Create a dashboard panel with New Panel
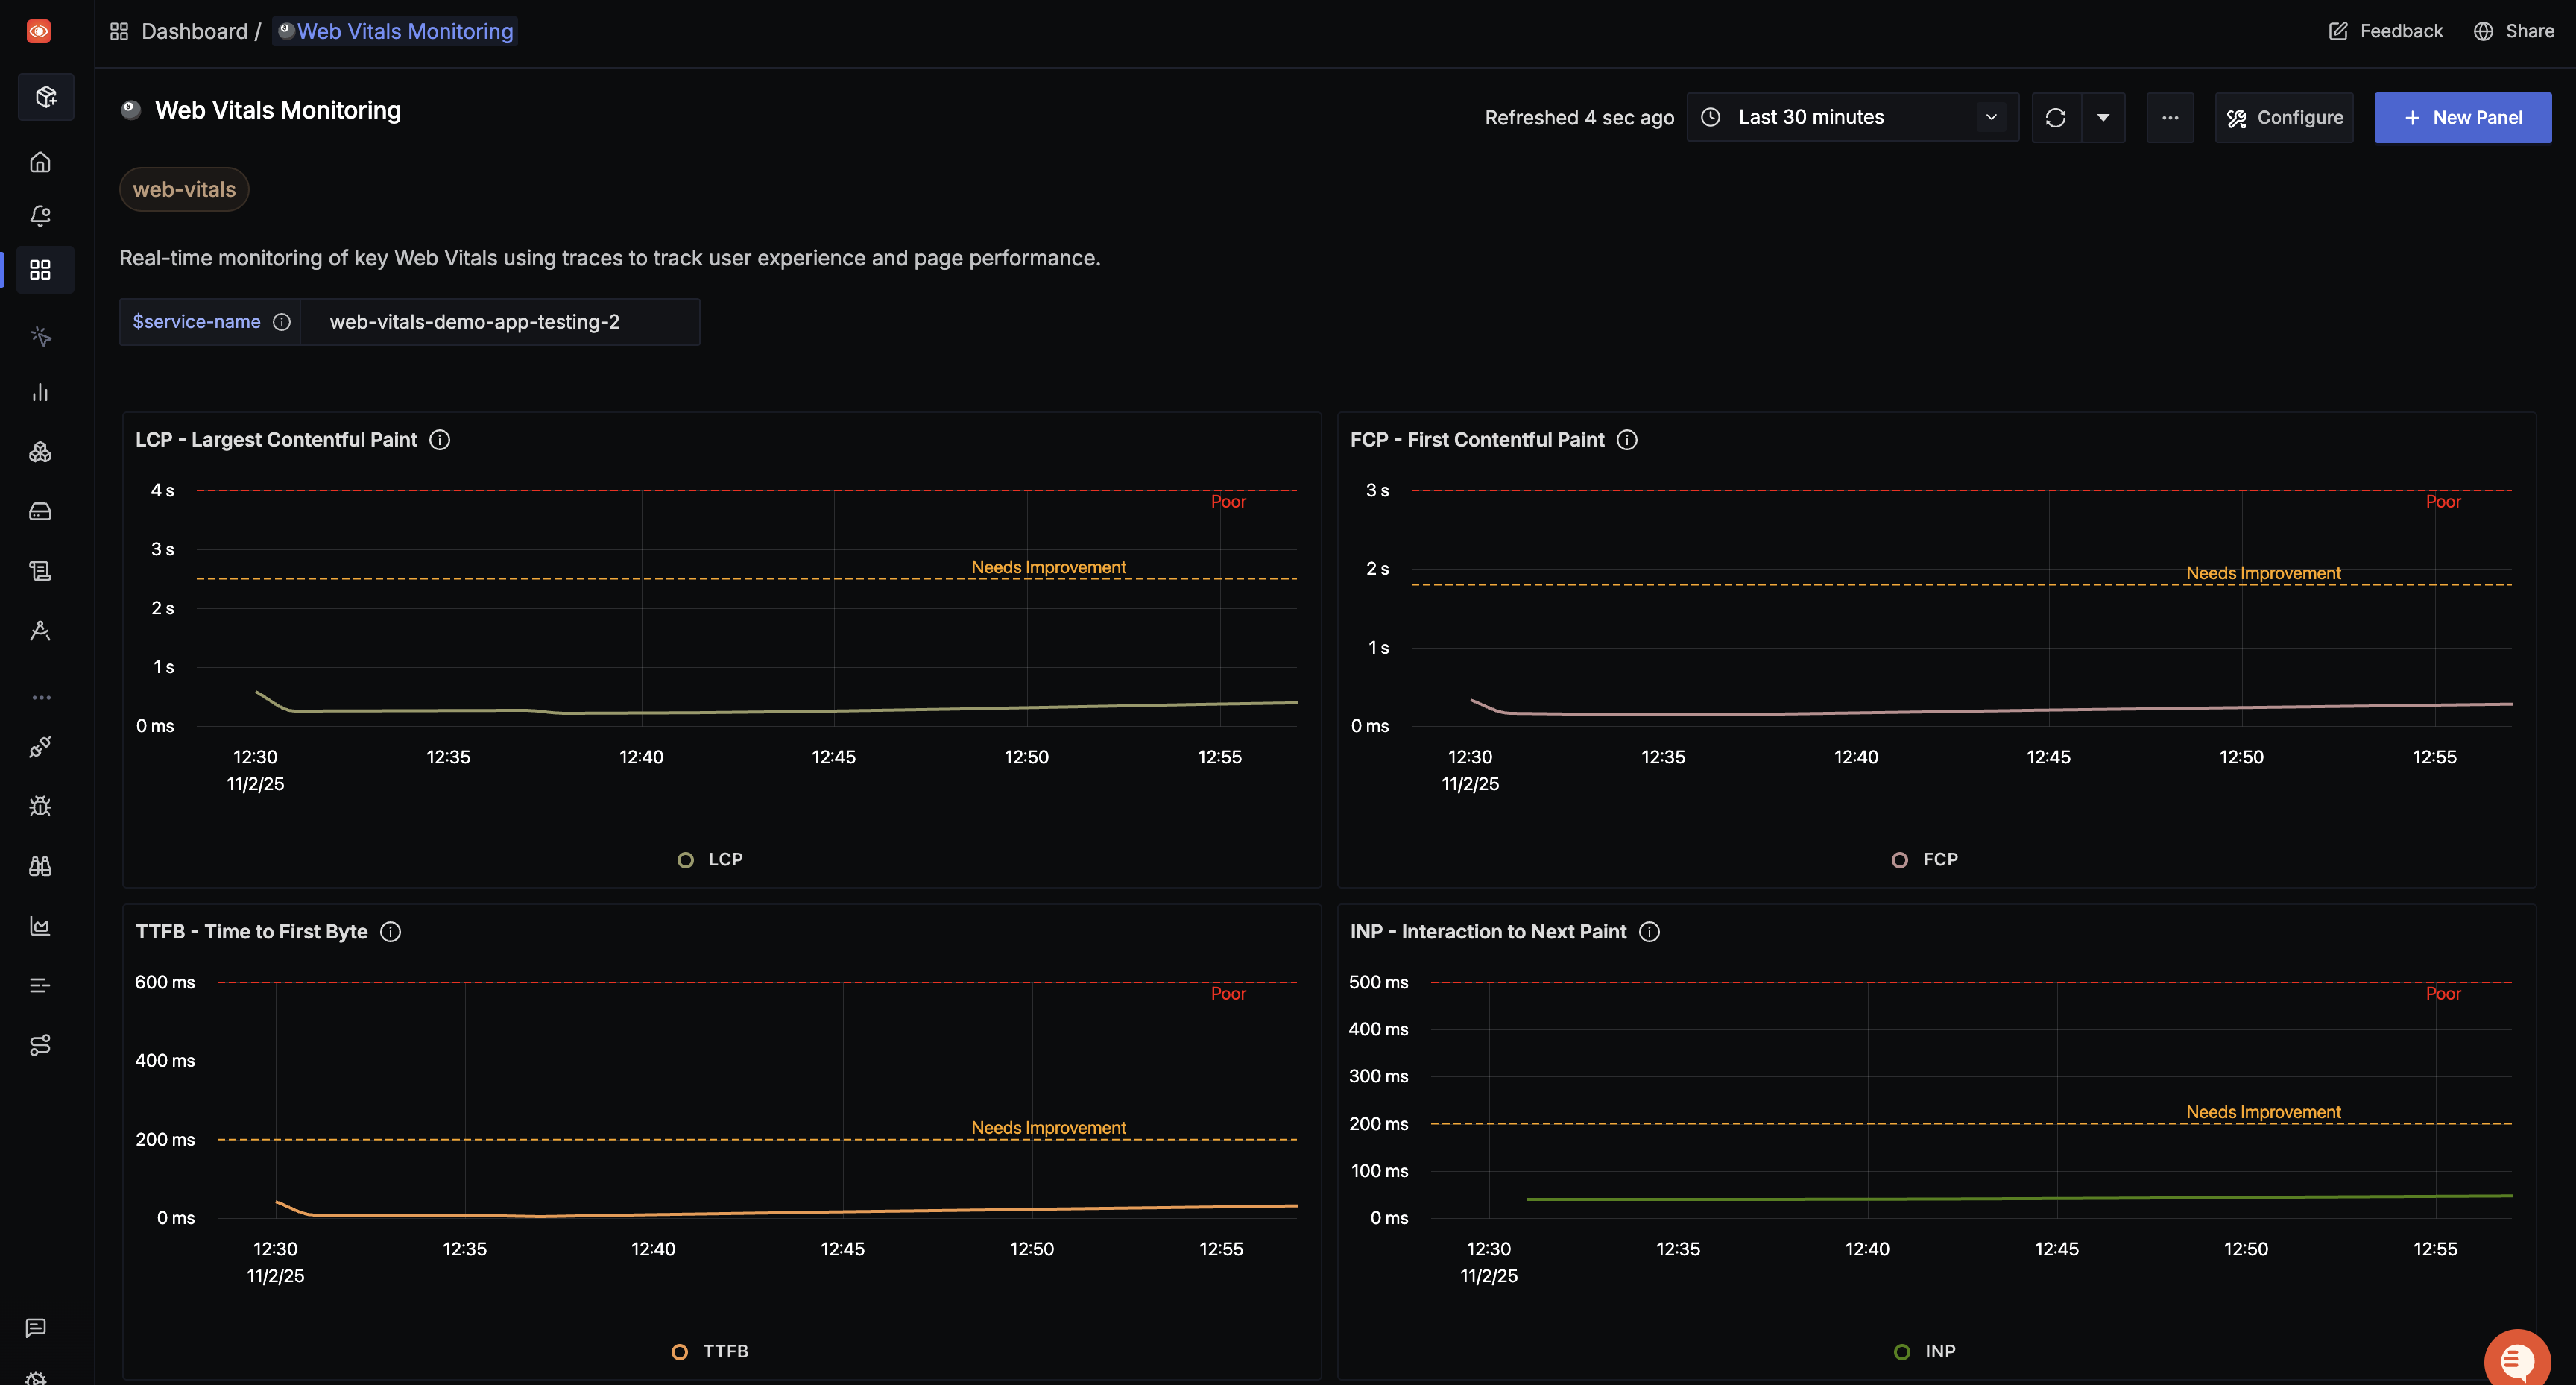This screenshot has height=1385, width=2576. pos(2463,117)
